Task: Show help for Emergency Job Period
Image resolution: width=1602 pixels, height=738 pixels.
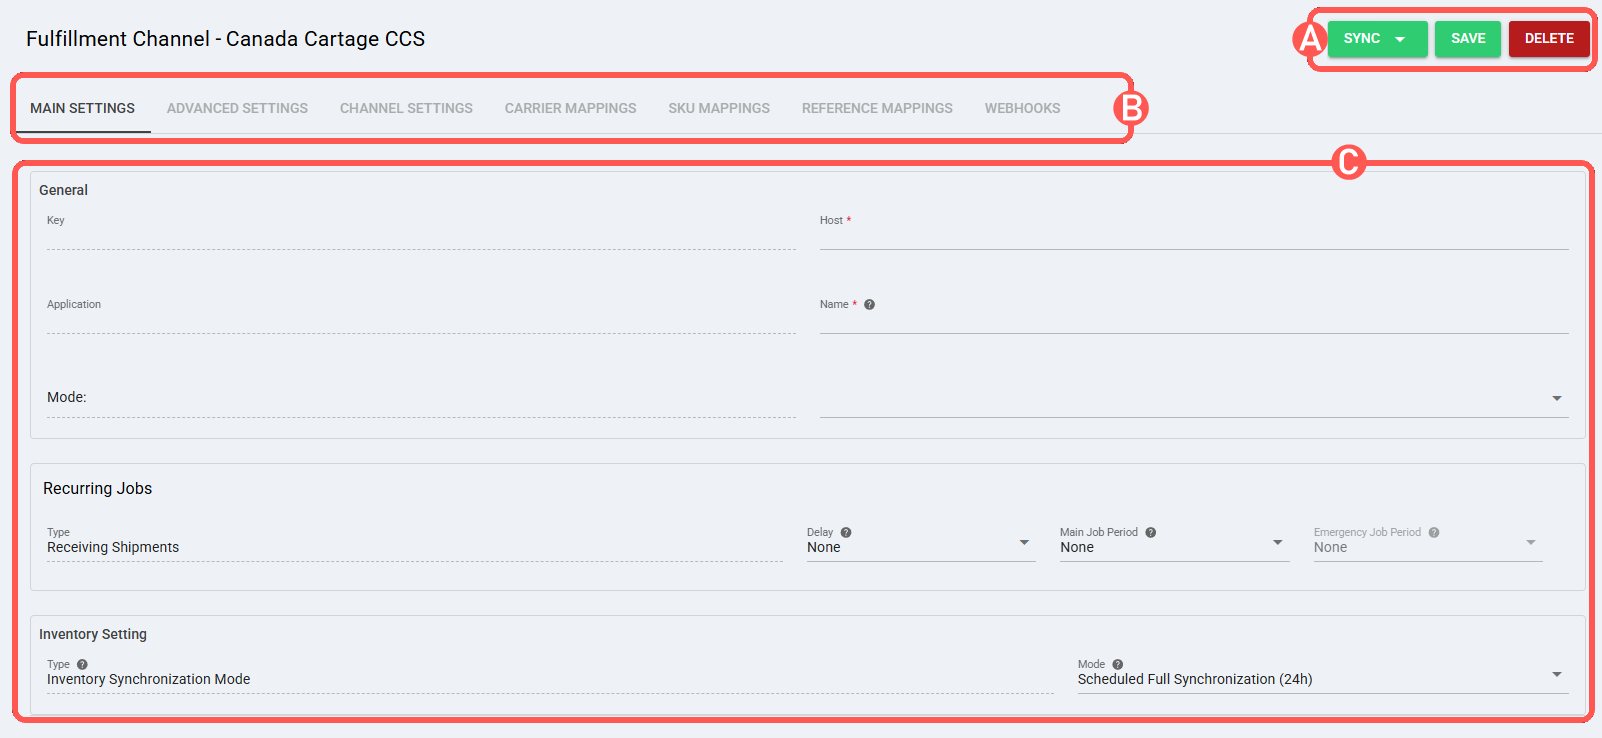Action: click(1434, 533)
